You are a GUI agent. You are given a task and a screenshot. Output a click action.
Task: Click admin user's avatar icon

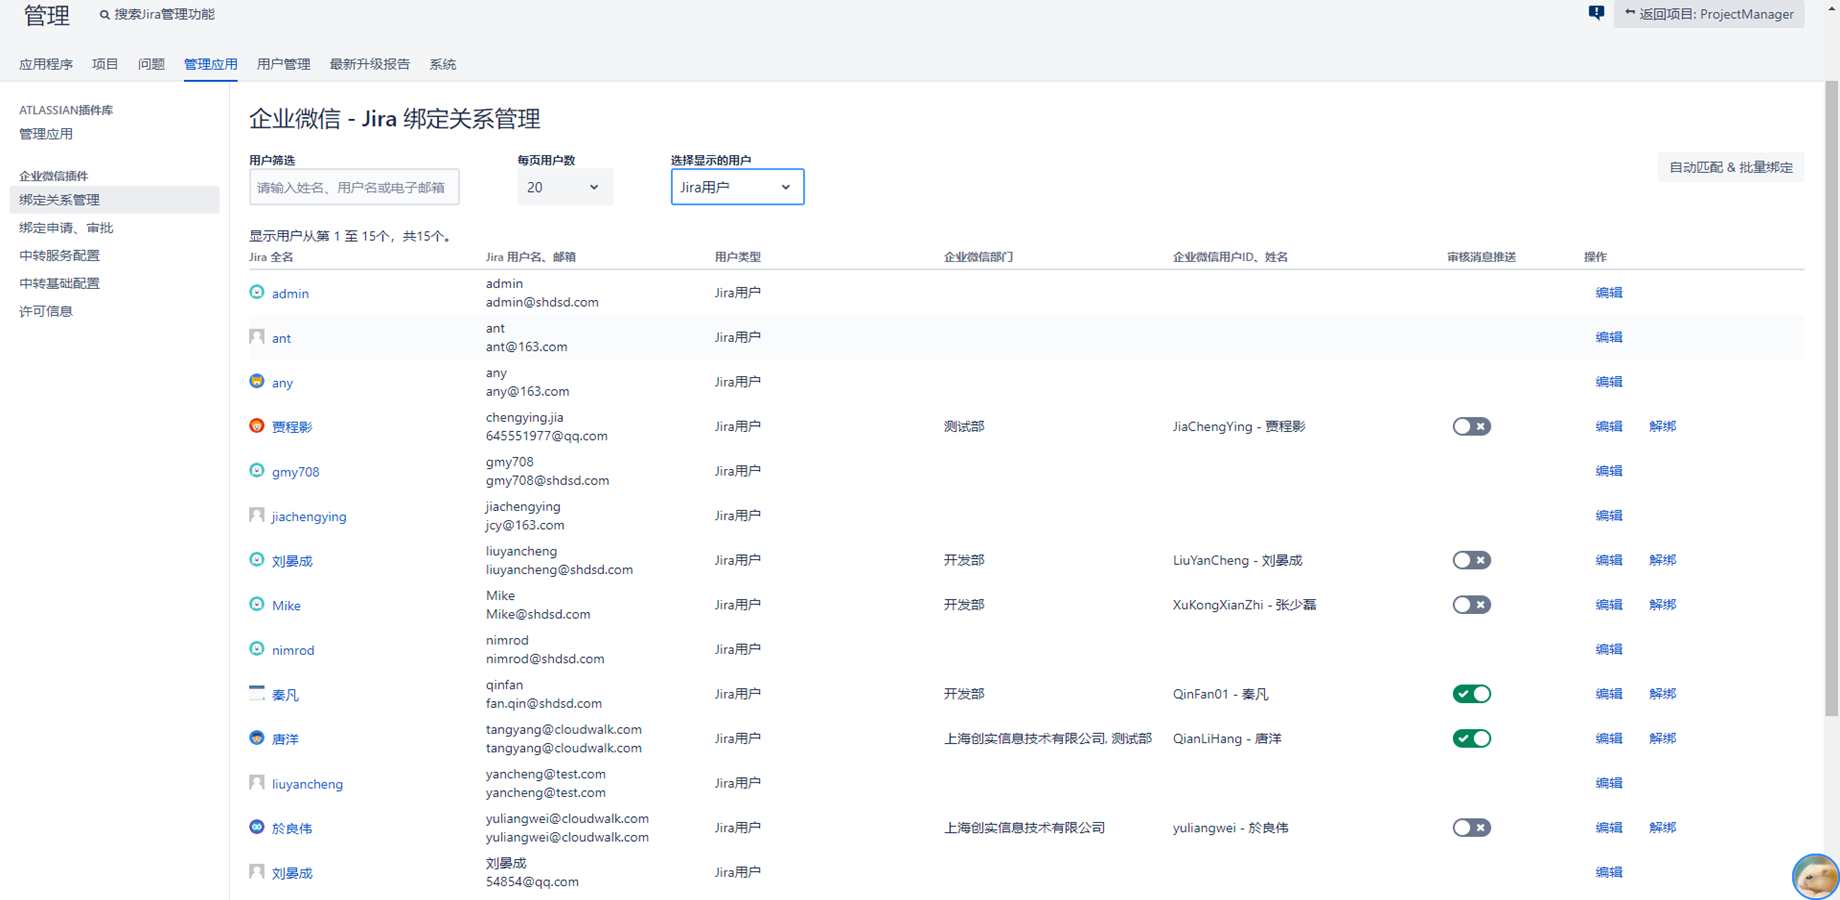[x=257, y=293]
